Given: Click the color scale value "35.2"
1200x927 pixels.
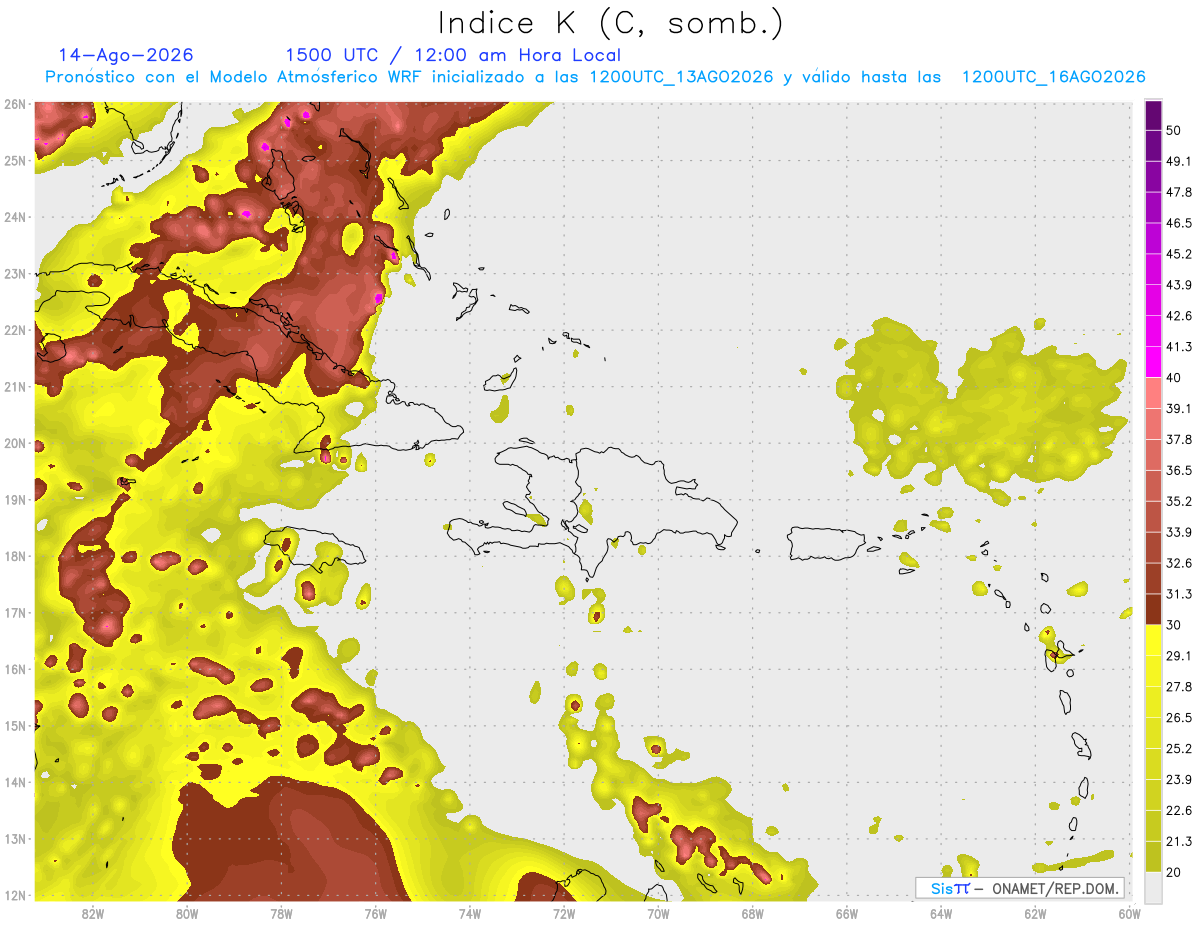Looking at the screenshot, I should (1179, 501).
